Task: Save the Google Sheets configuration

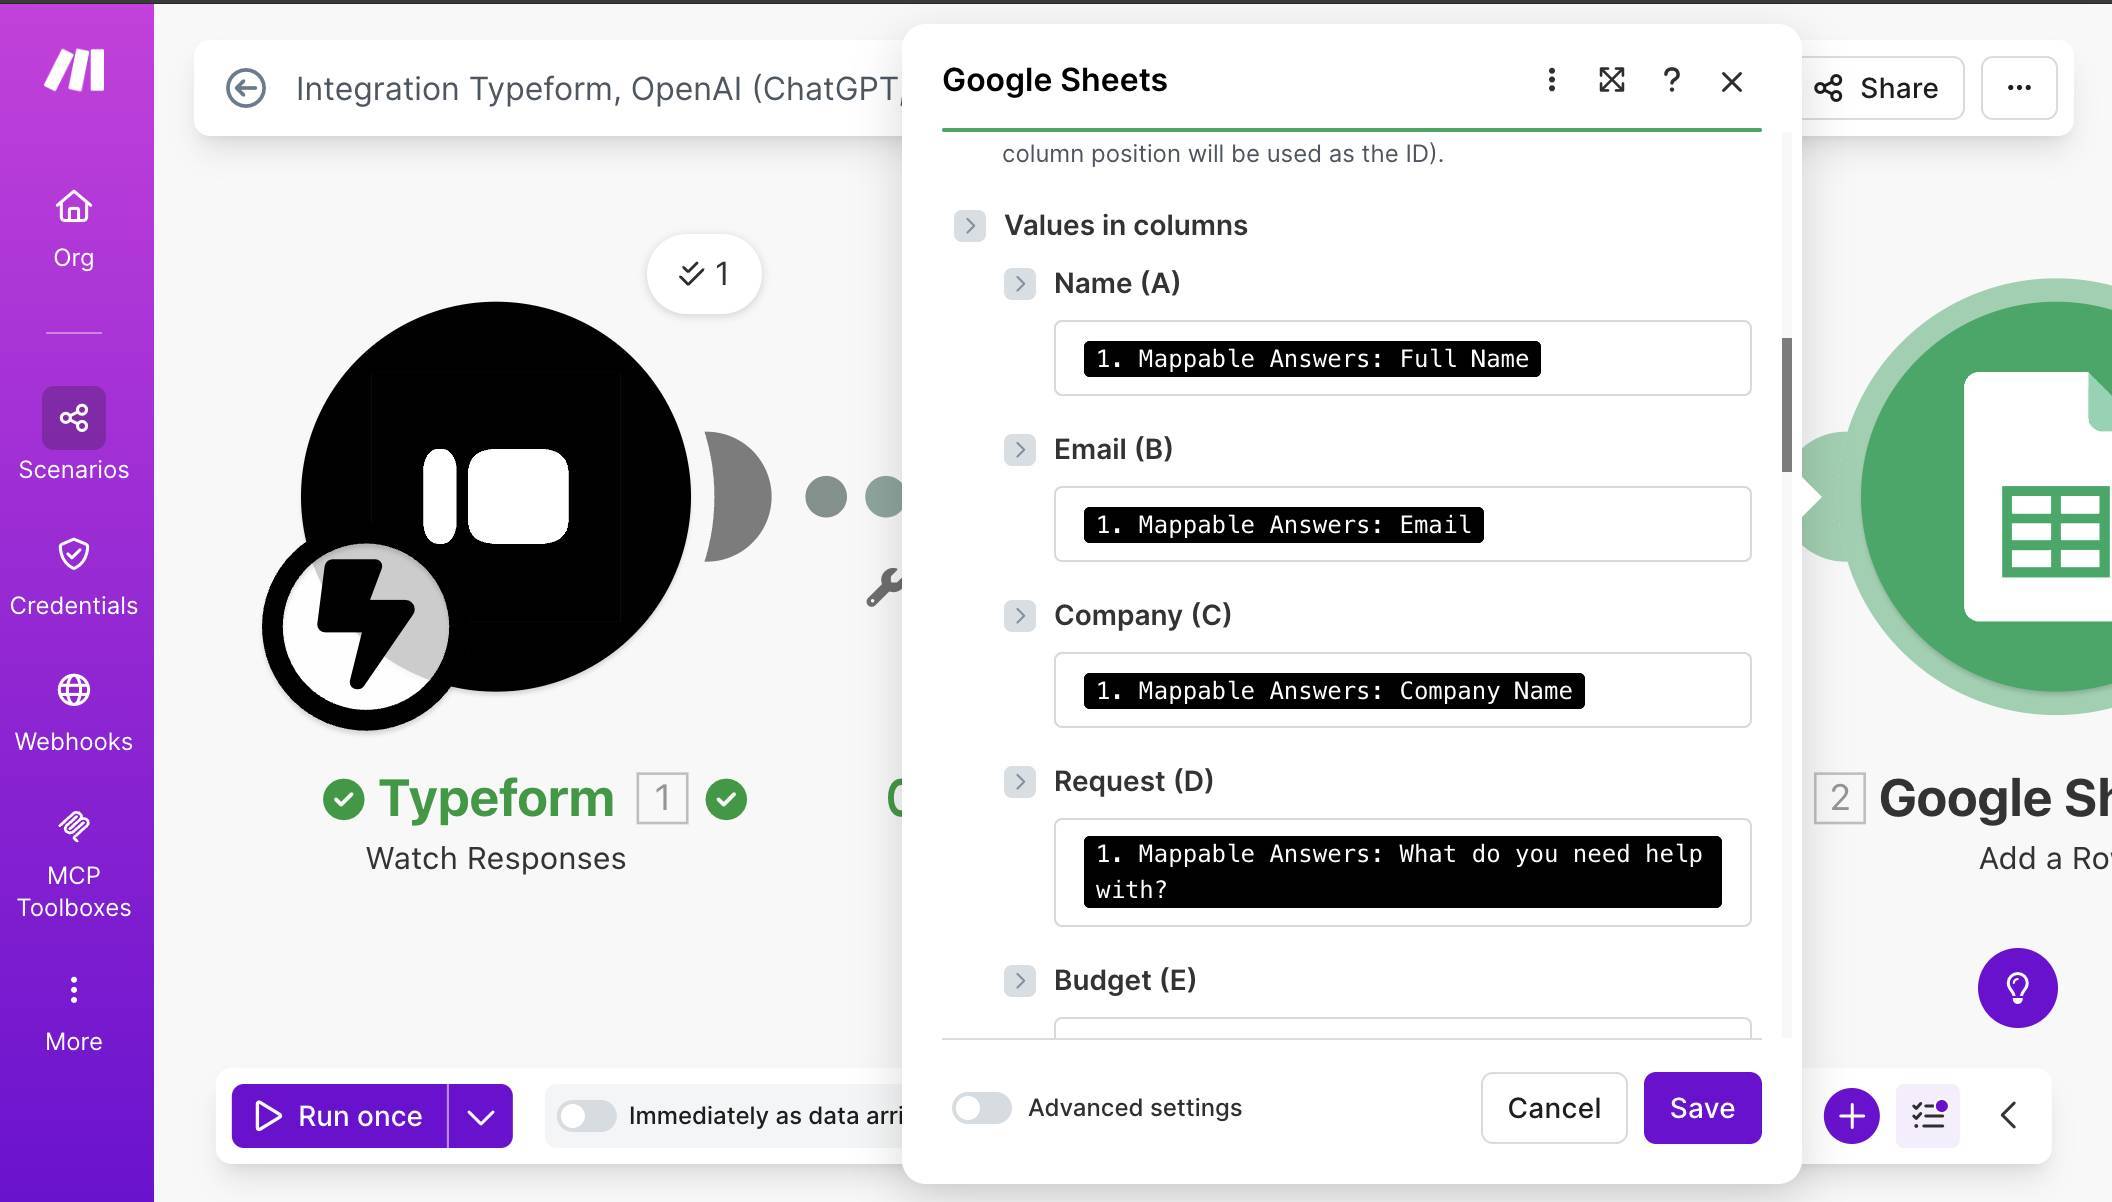Action: [x=1702, y=1108]
